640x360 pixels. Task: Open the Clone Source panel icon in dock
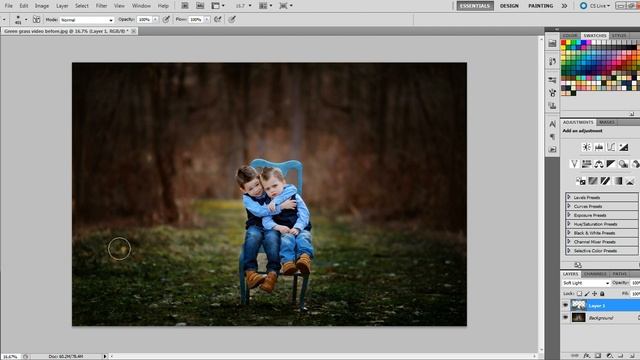coord(552,105)
